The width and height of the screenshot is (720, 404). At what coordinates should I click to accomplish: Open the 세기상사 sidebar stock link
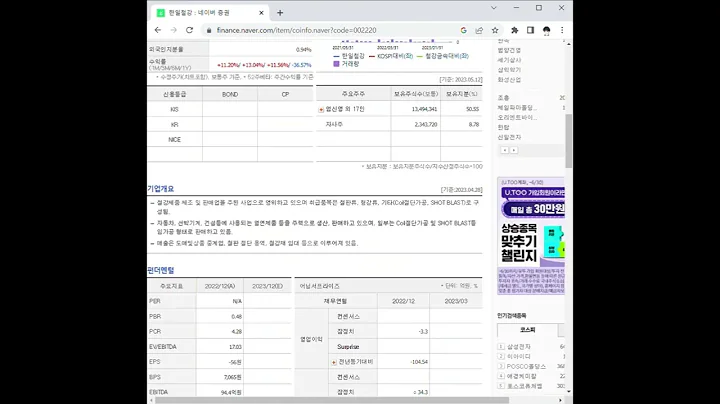(509, 60)
